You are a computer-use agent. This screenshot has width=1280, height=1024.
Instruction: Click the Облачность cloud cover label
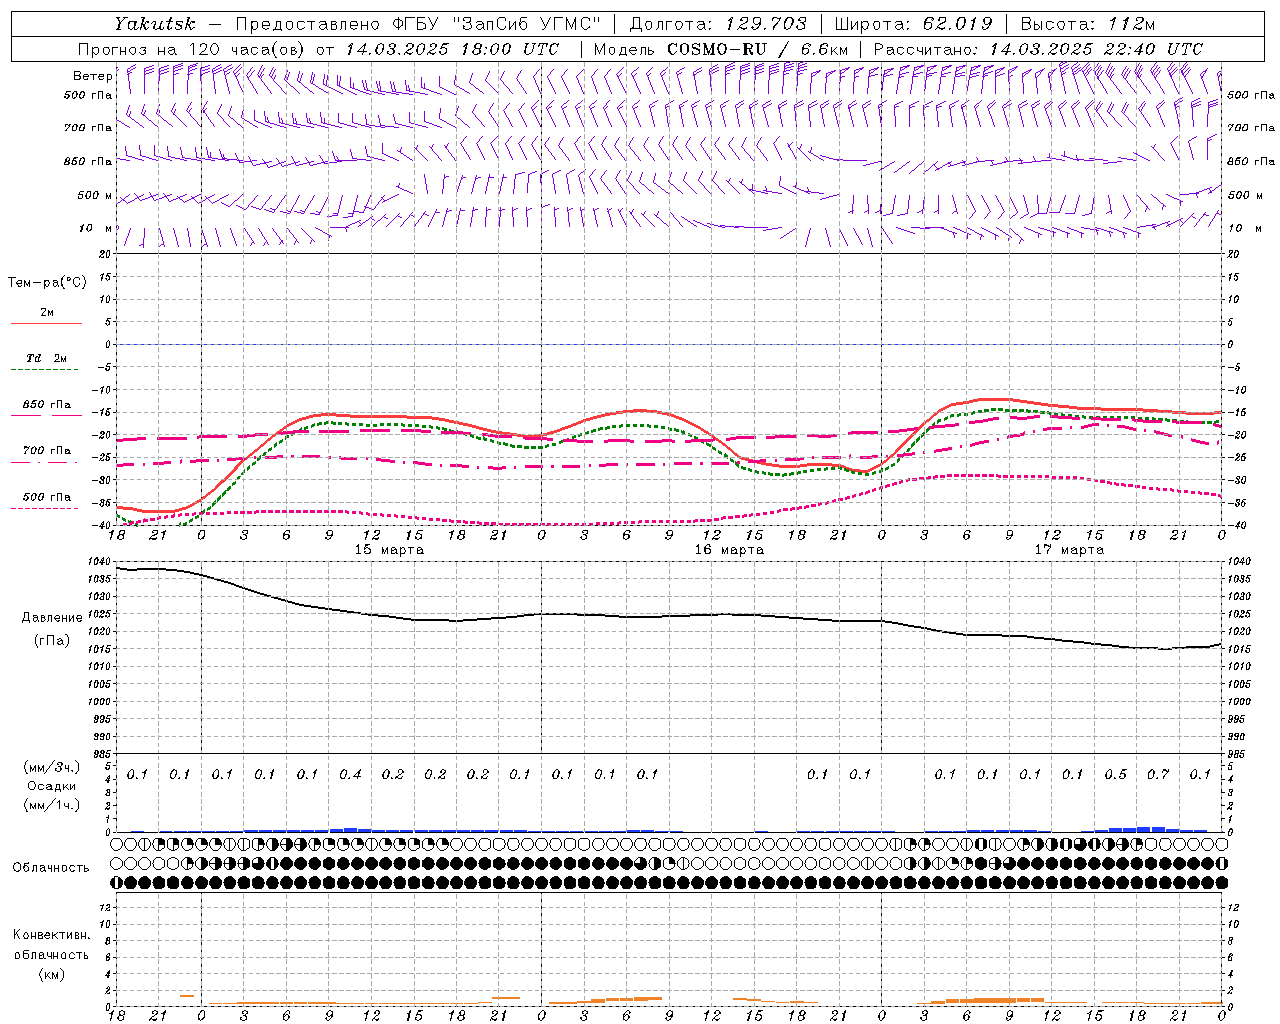(51, 868)
